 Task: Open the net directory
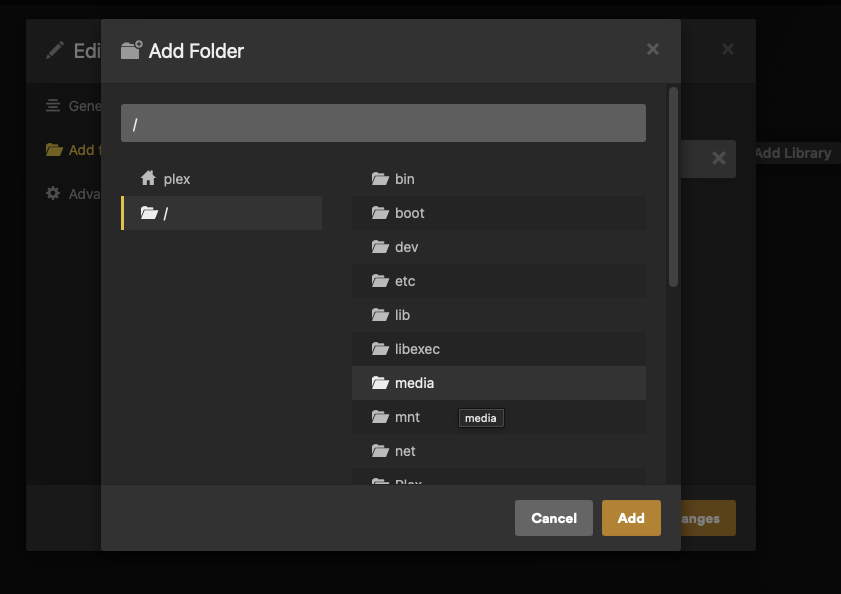(499, 451)
